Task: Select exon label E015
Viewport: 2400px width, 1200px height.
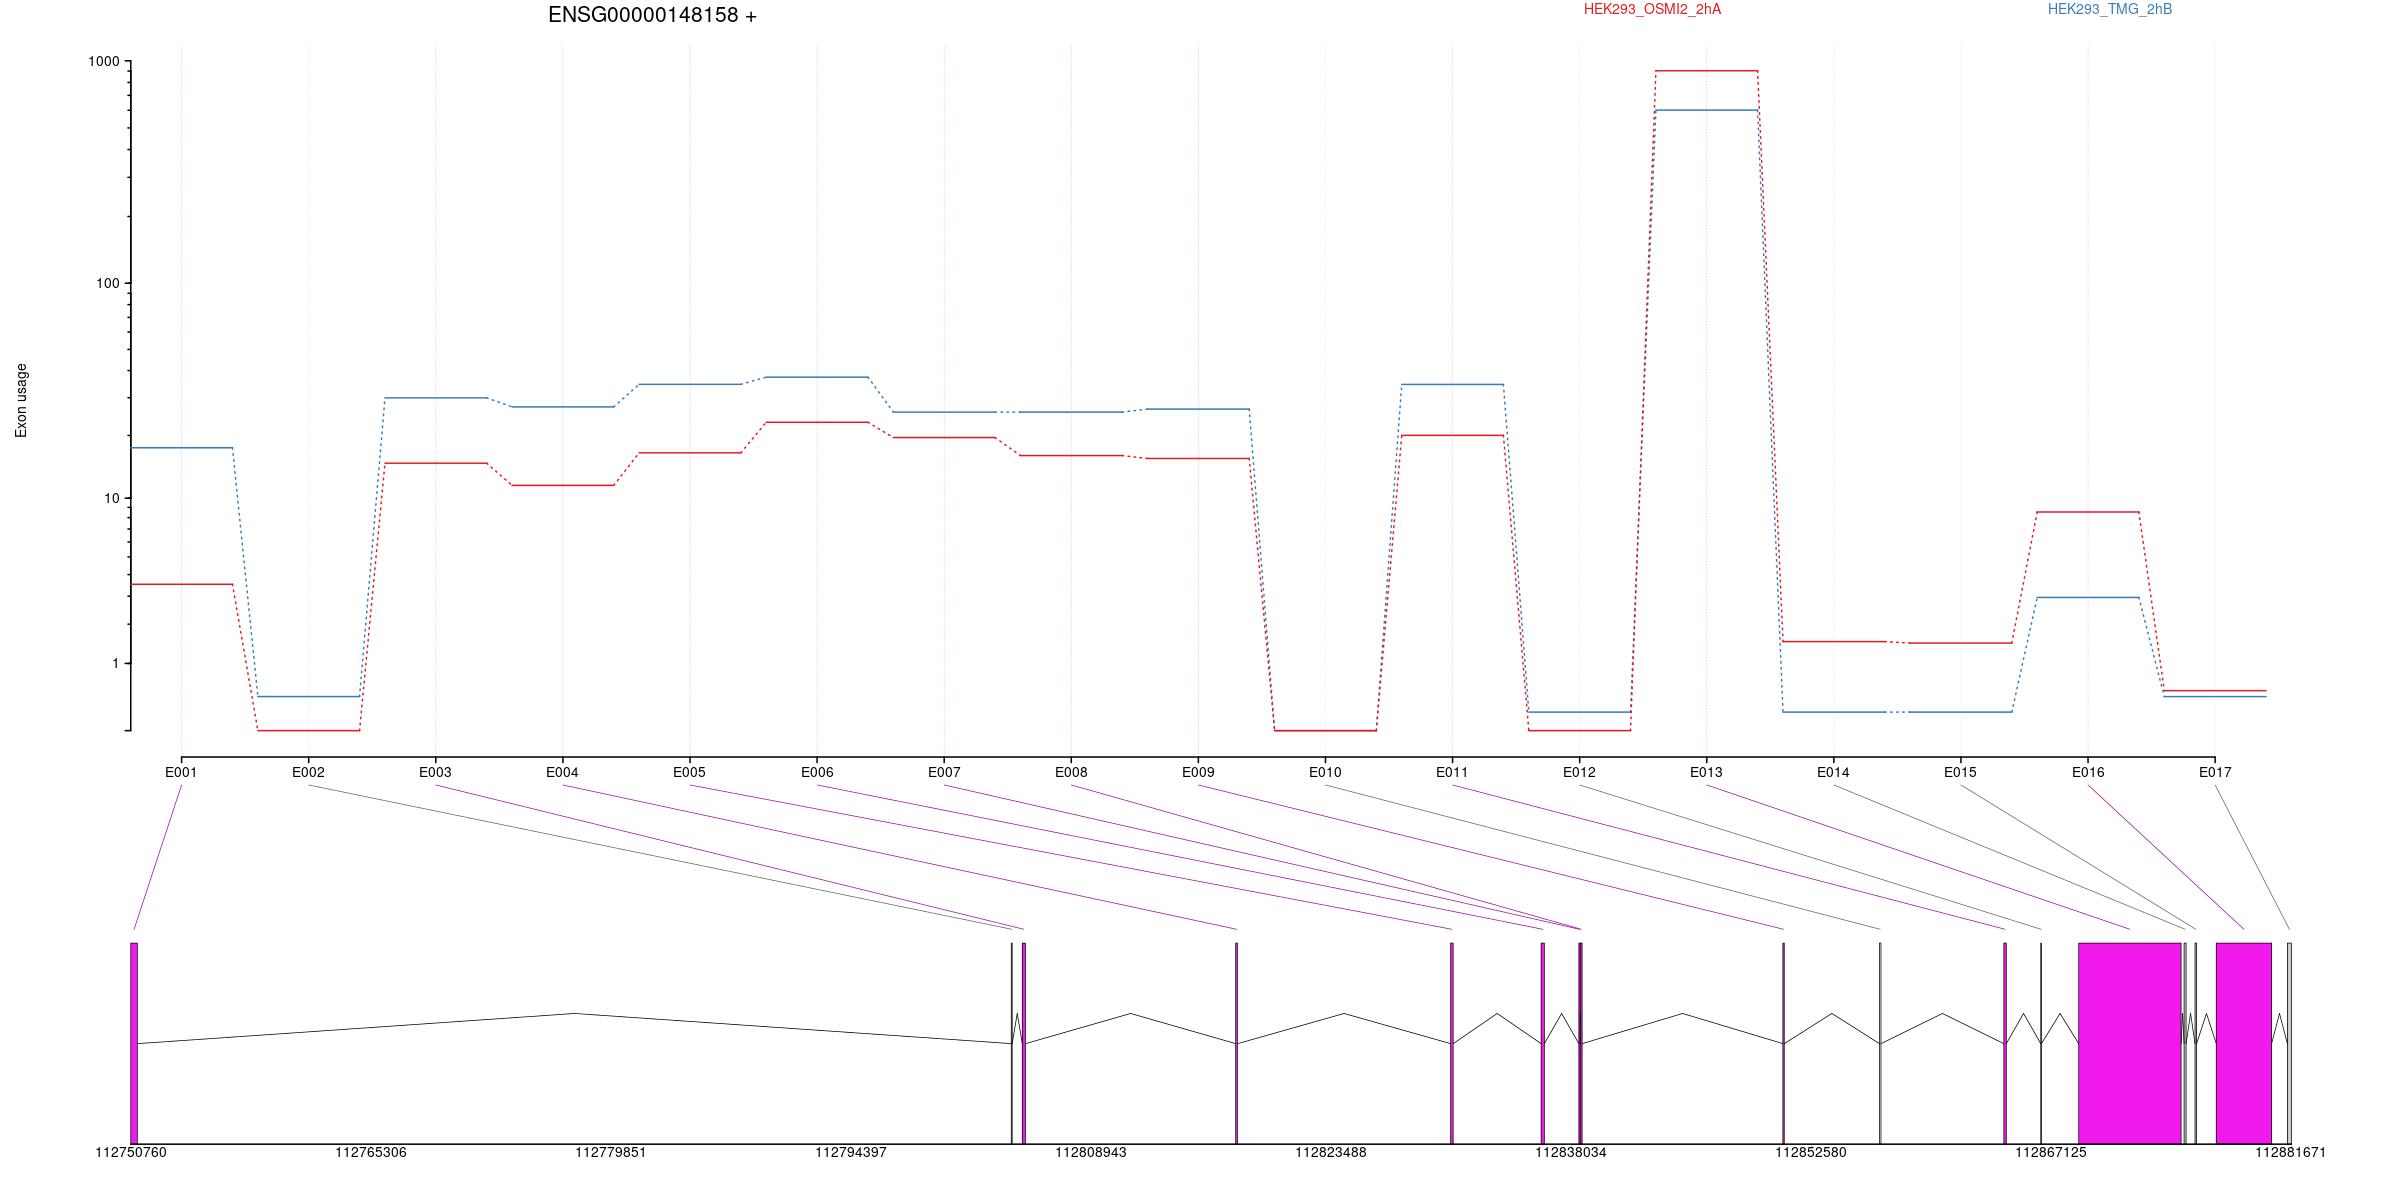Action: pos(1960,772)
